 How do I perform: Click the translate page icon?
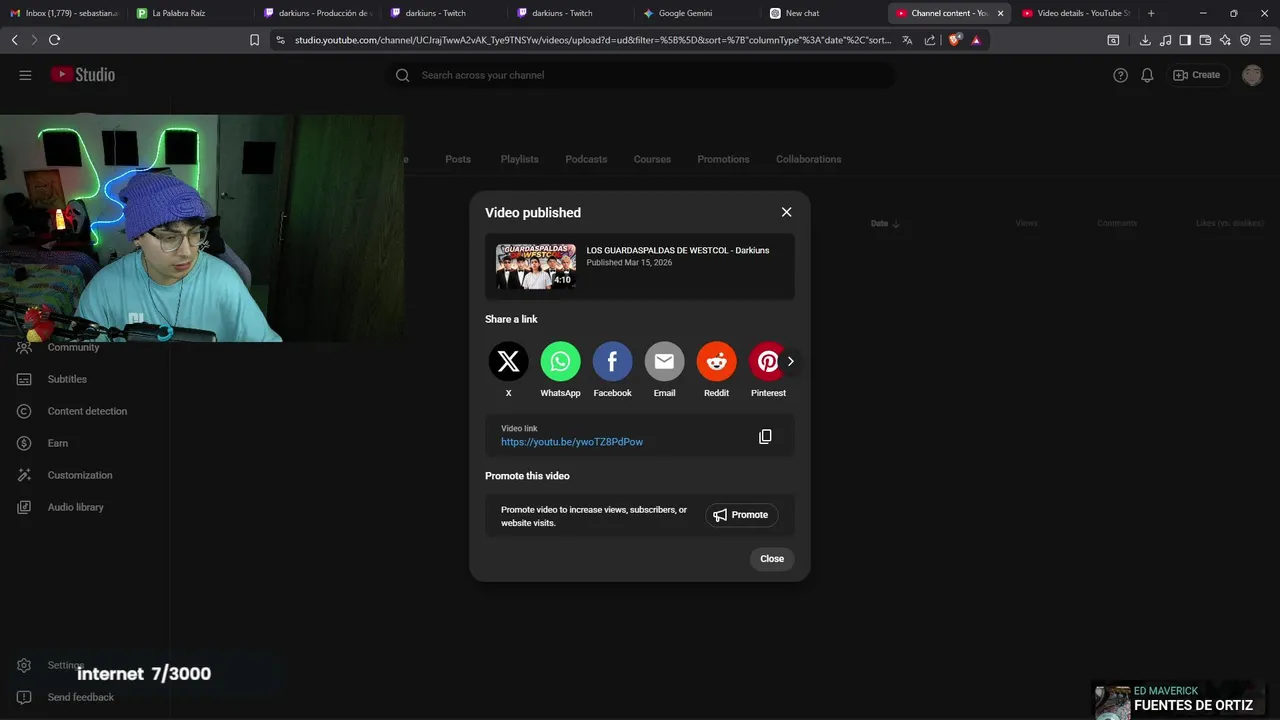[907, 40]
